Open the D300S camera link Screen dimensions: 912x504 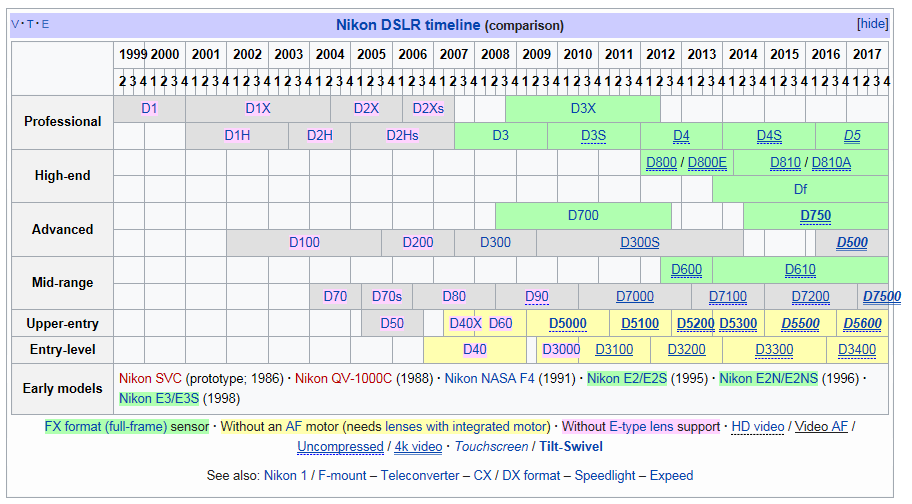point(640,242)
